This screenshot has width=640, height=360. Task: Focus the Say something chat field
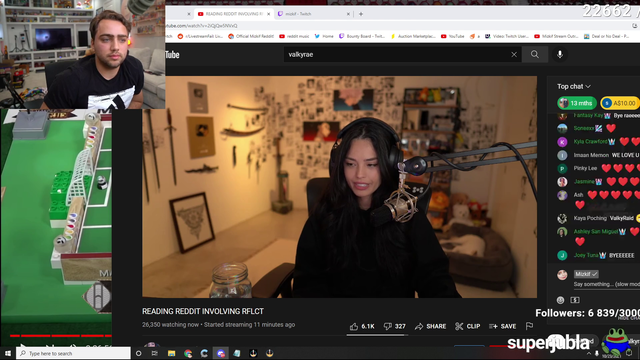pyautogui.click(x=606, y=284)
